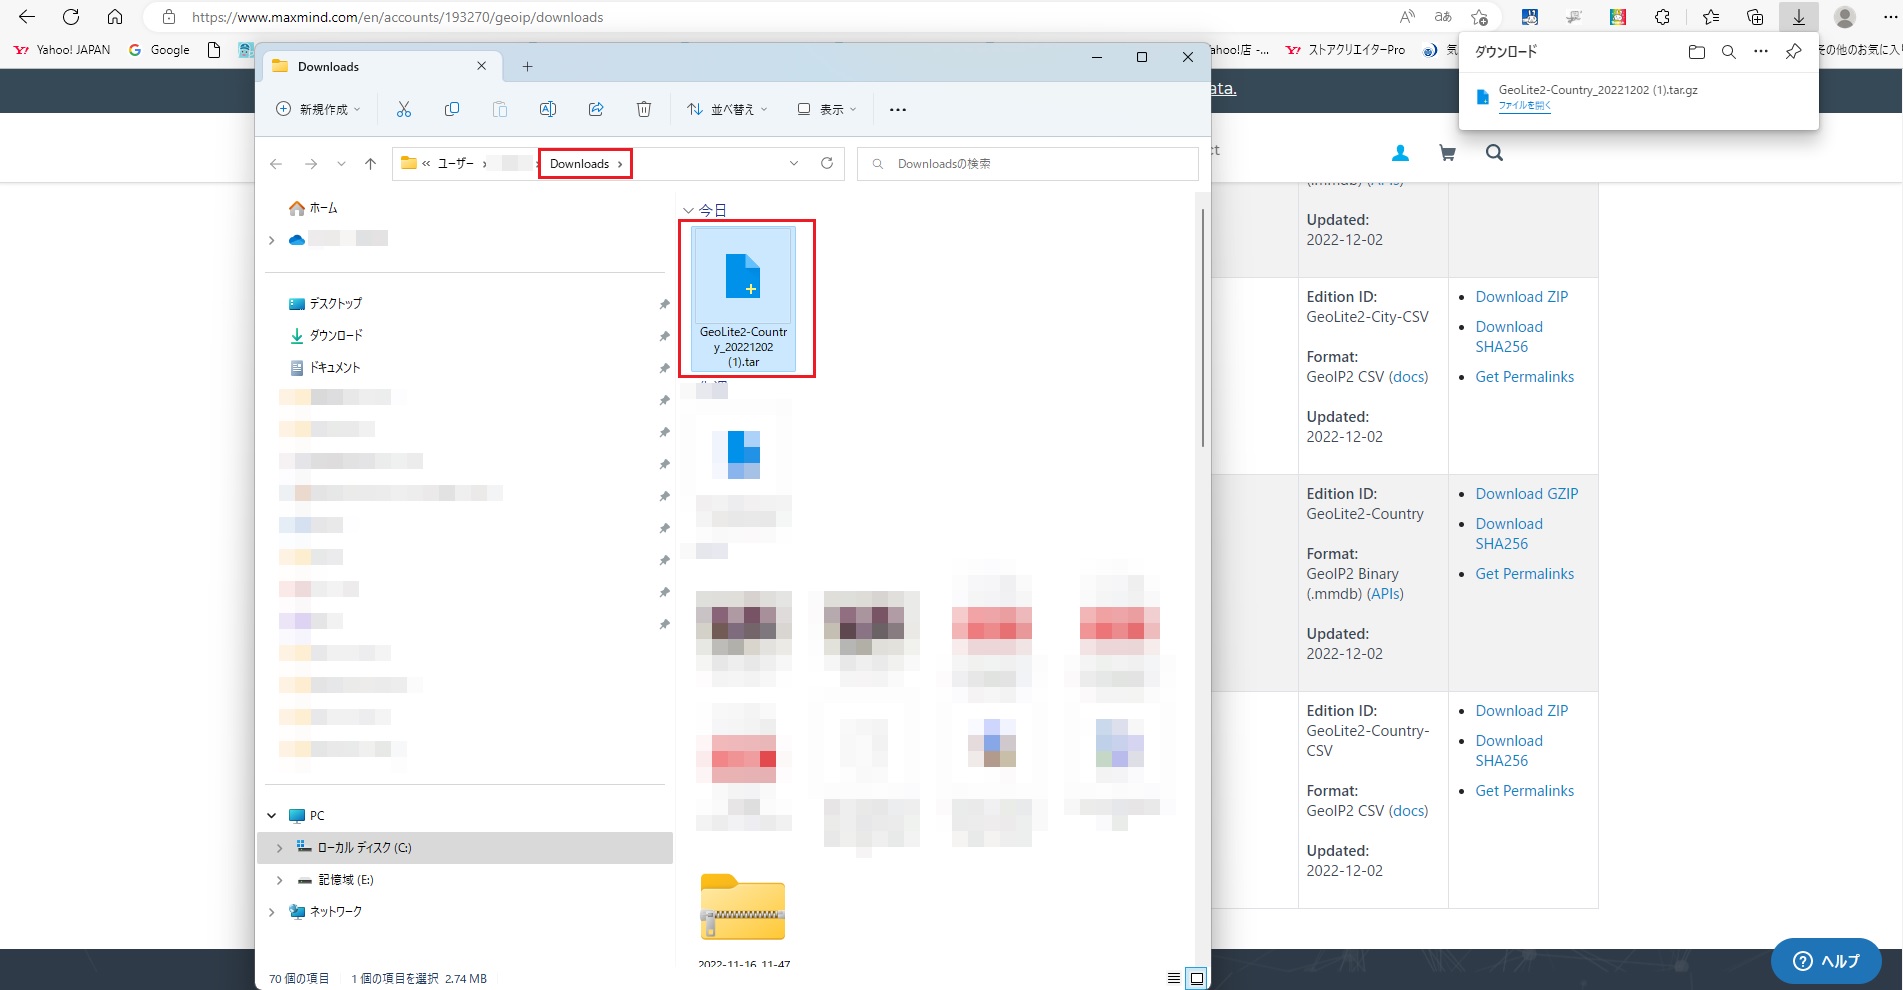Collapse the PC tree node
The height and width of the screenshot is (990, 1903).
[x=272, y=815]
